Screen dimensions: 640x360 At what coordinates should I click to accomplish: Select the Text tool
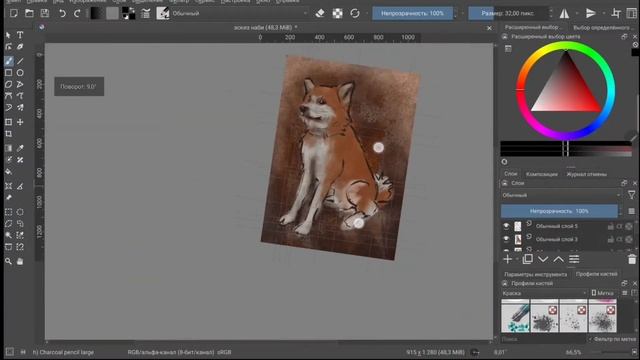coord(20,35)
